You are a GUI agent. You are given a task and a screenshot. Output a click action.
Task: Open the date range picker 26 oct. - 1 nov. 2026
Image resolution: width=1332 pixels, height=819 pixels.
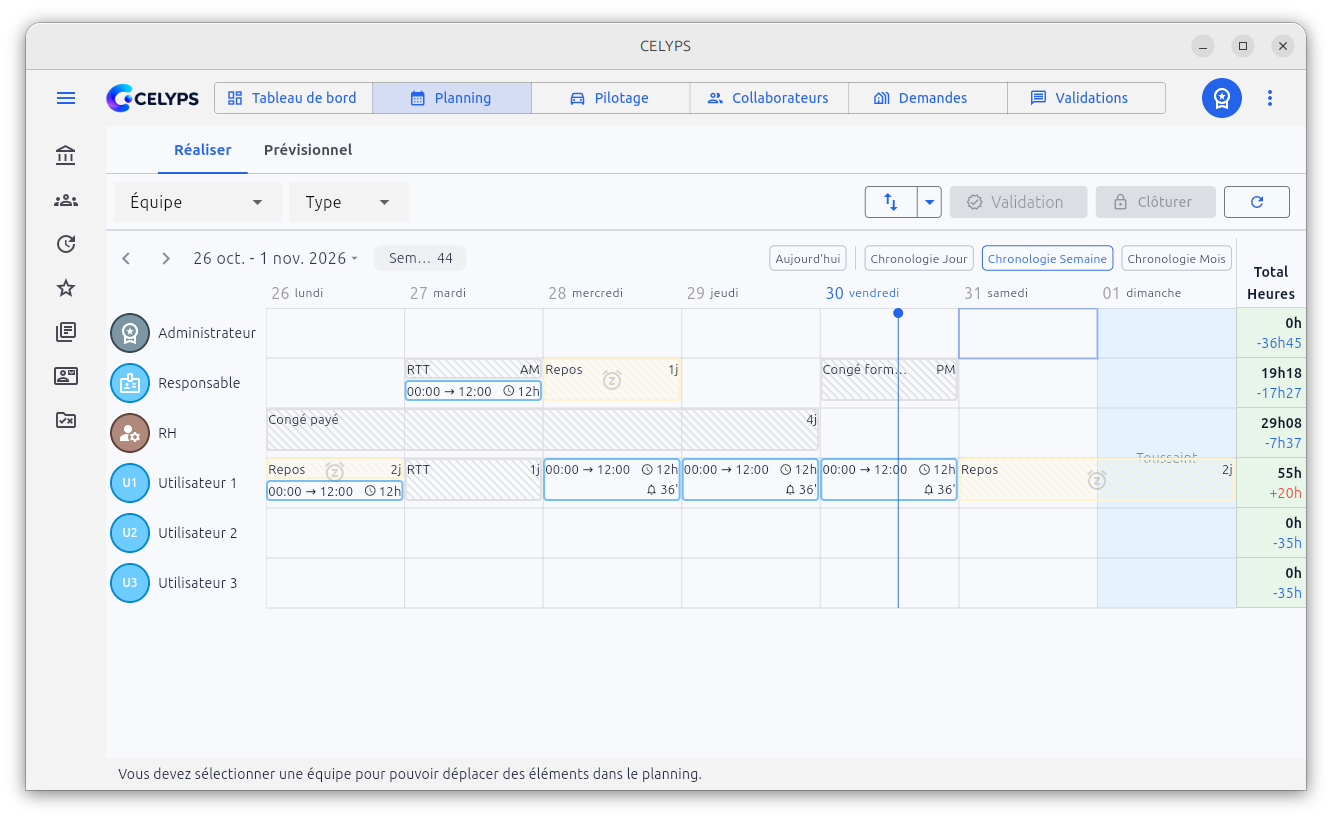pos(275,259)
